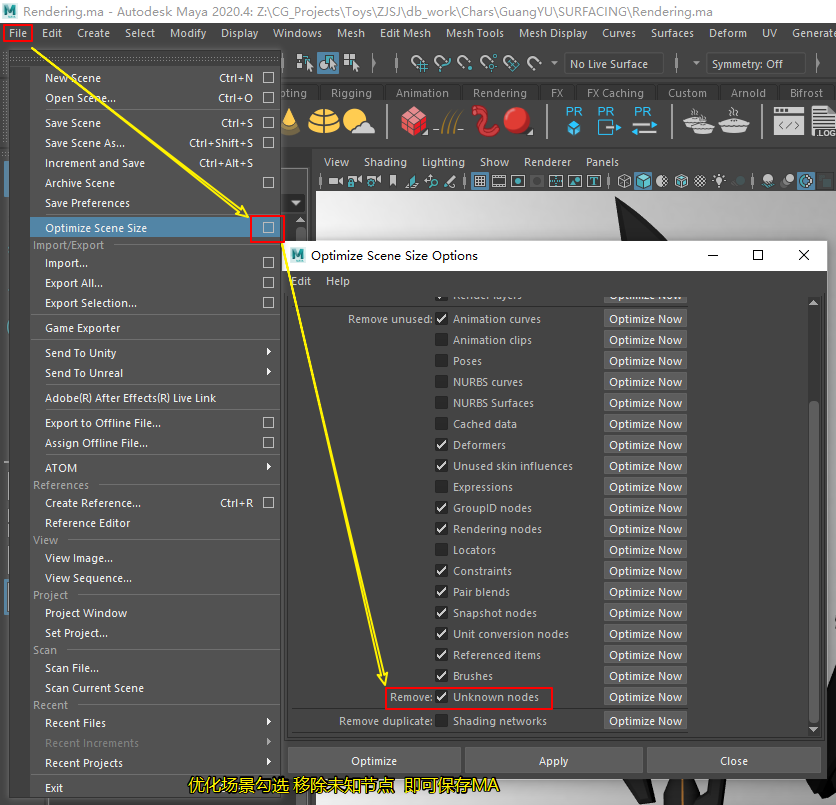Screen dimensions: 836x805
Task: Open the Symmetry: Off dropdown
Action: pos(755,64)
